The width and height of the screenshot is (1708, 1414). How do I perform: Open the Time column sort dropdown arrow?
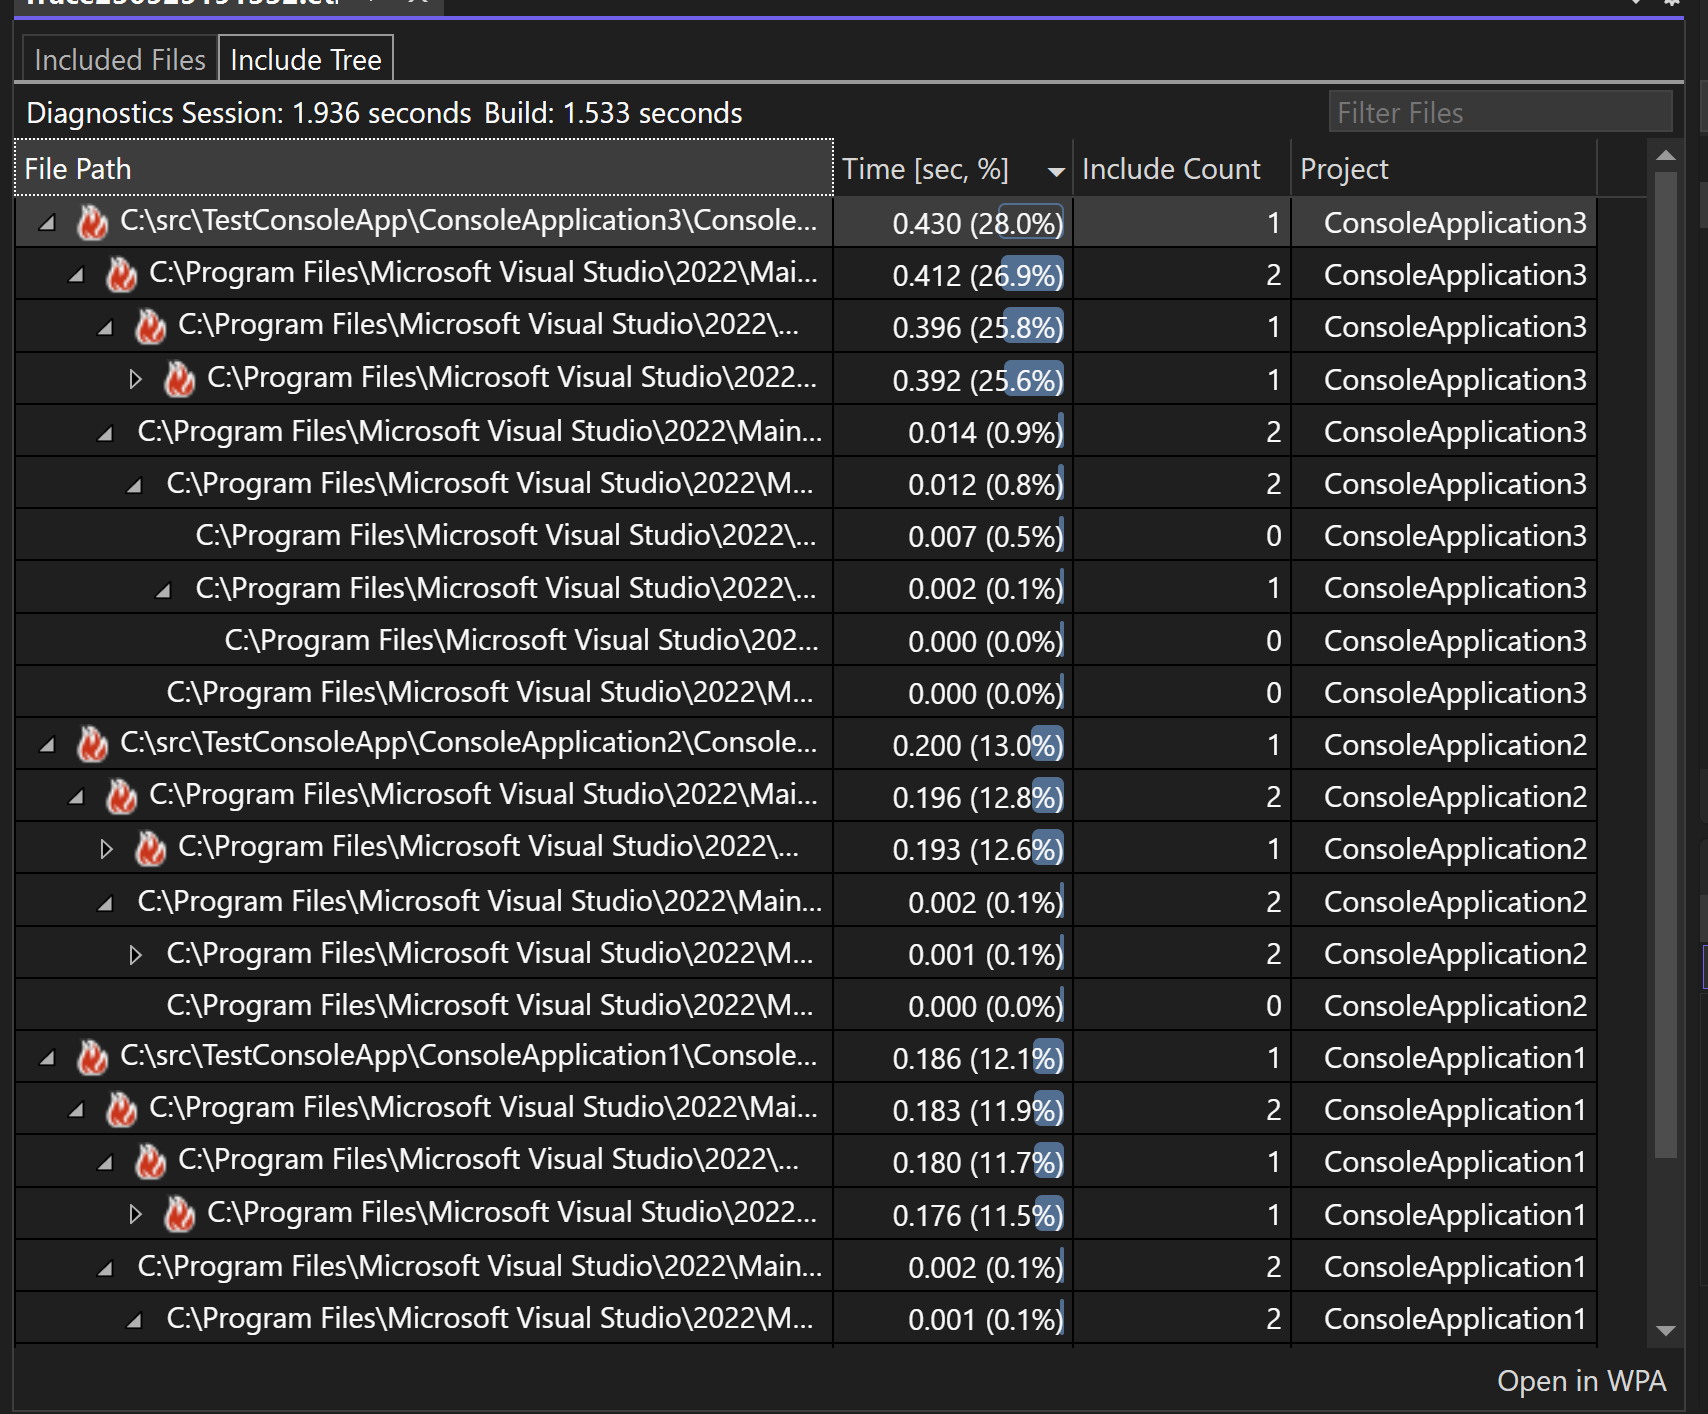point(1055,170)
